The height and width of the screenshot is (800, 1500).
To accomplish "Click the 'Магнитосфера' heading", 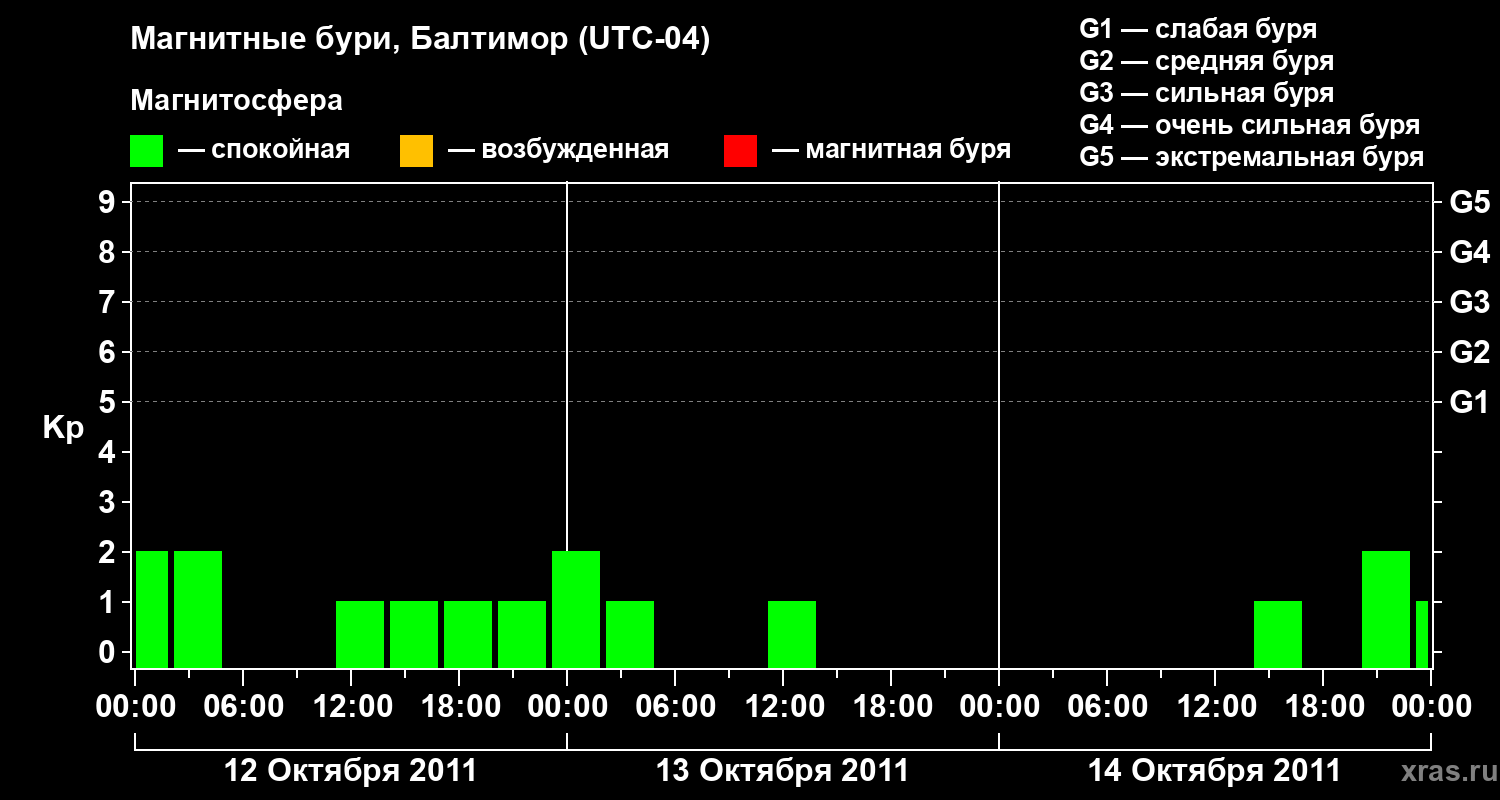I will point(237,101).
